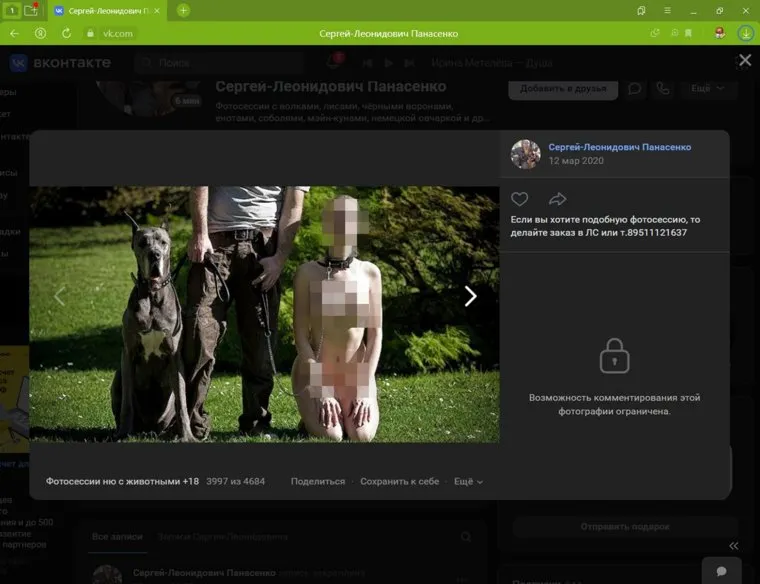The image size is (760, 584).
Task: Open a new browser tab with plus button
Action: (x=183, y=10)
